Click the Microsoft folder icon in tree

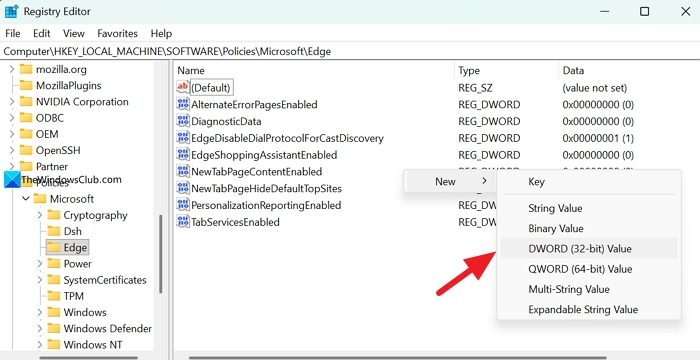tap(40, 199)
